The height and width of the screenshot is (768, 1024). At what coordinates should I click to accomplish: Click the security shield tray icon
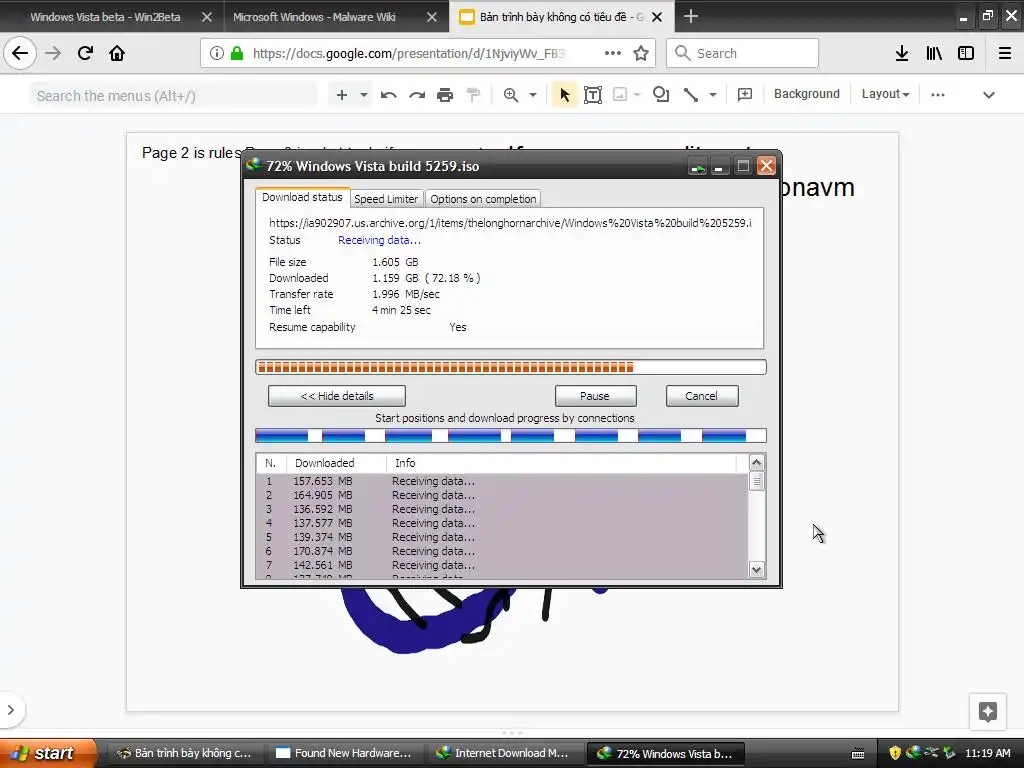[x=895, y=753]
